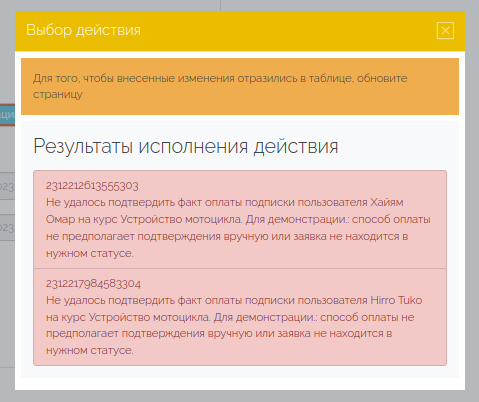Click the word страницу in the warning
The image size is (479, 402).
(x=58, y=94)
